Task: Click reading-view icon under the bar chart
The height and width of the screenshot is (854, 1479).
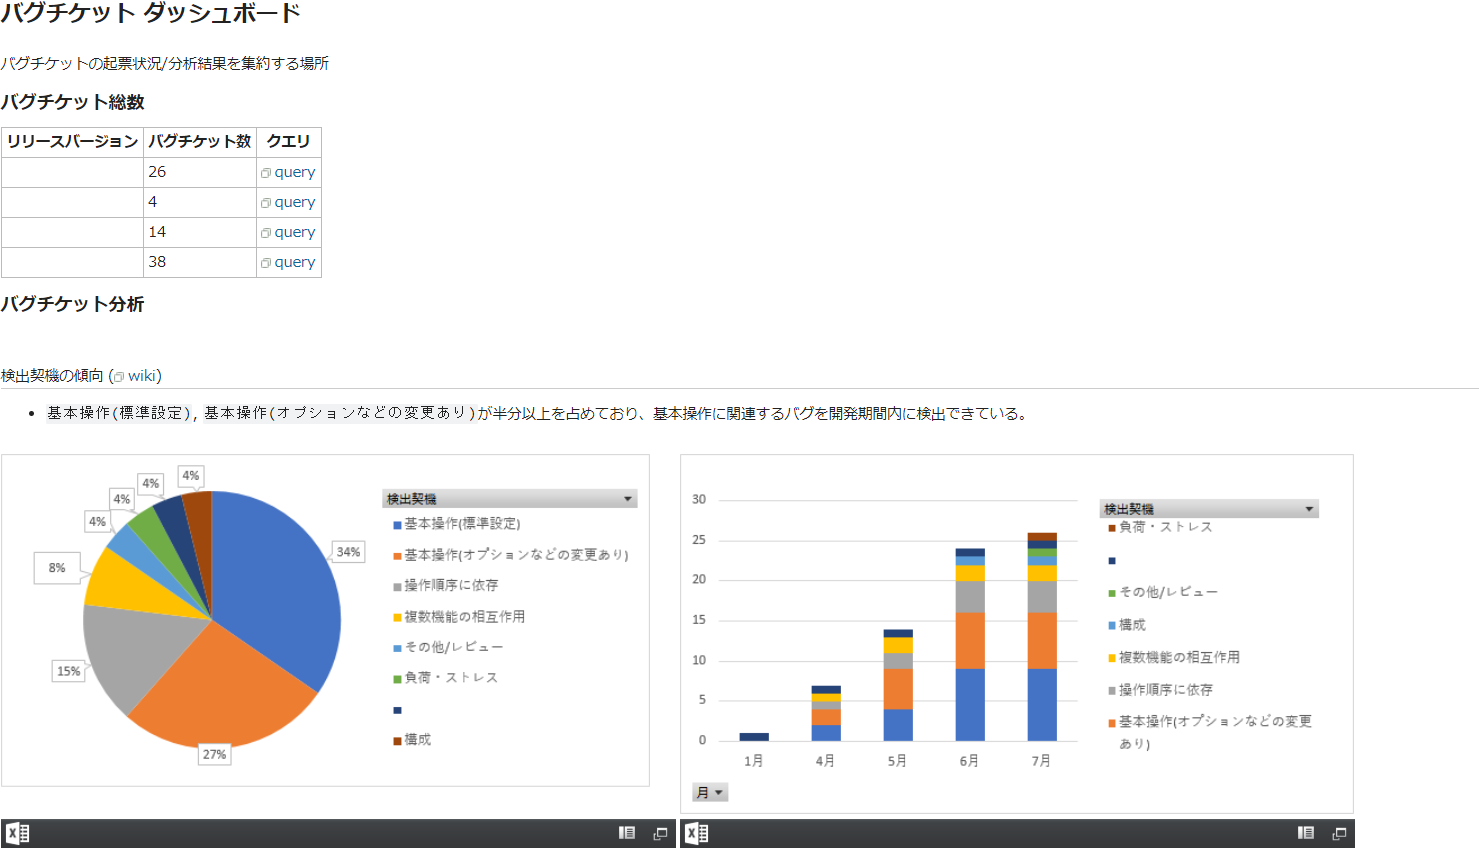Action: tap(1306, 833)
